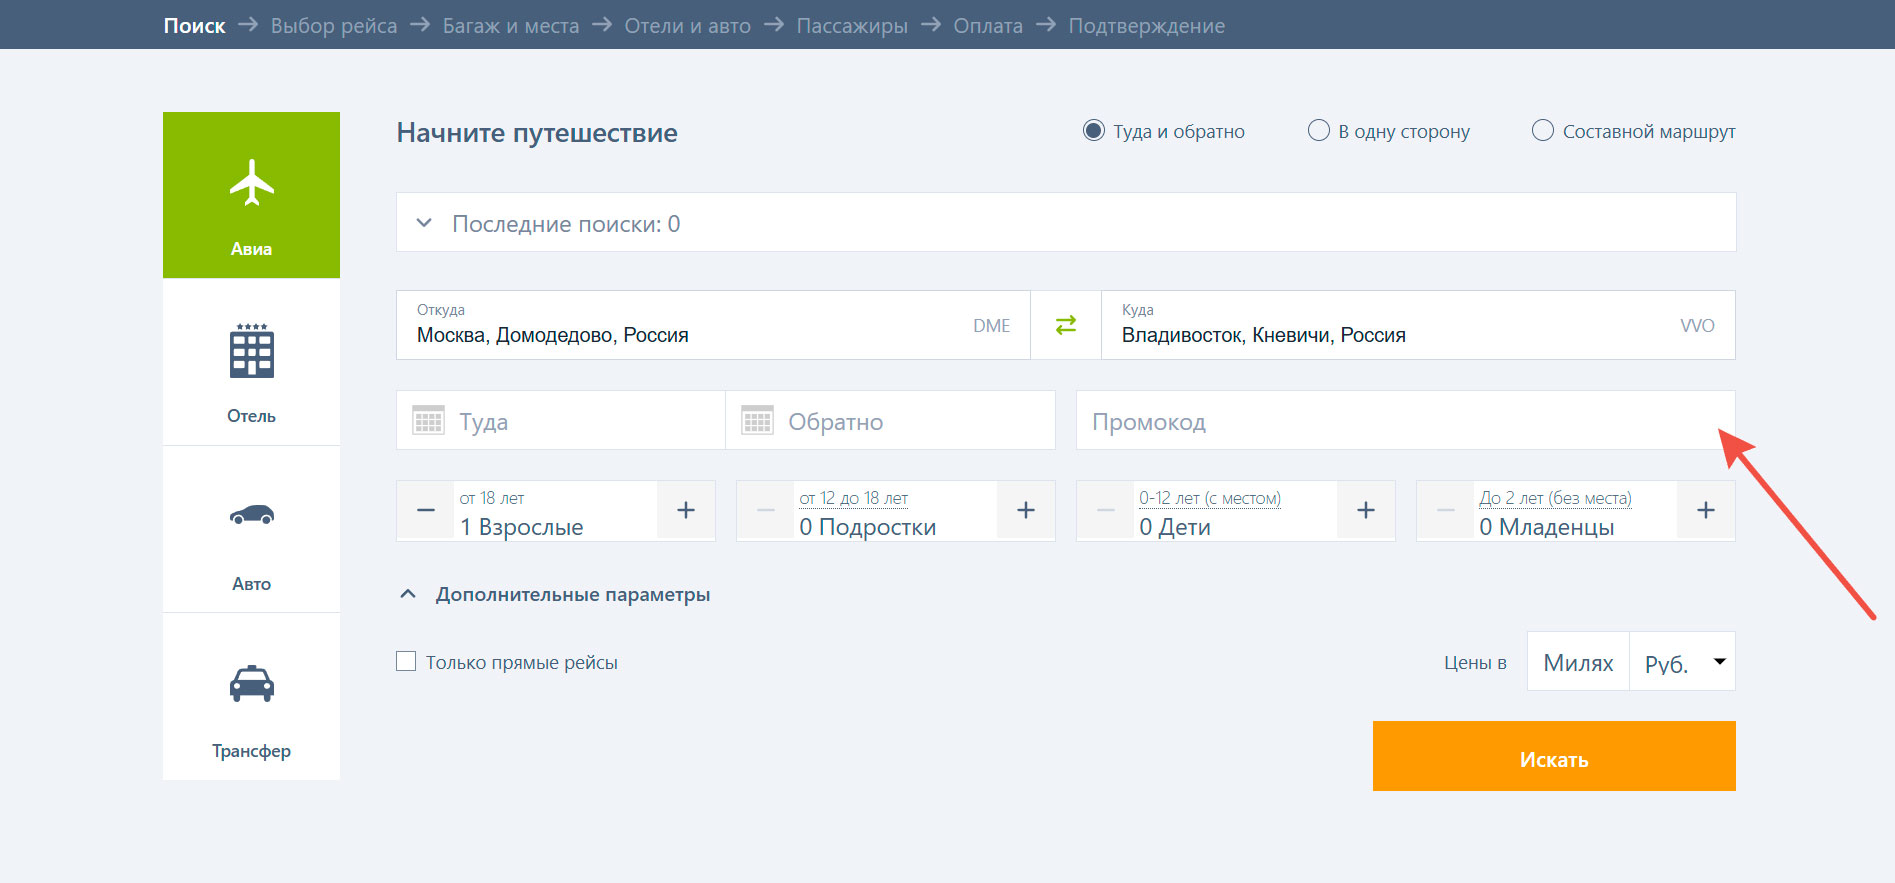Decrease Дети count with minus
Screen dimensions: 1895x883
coord(1106,510)
